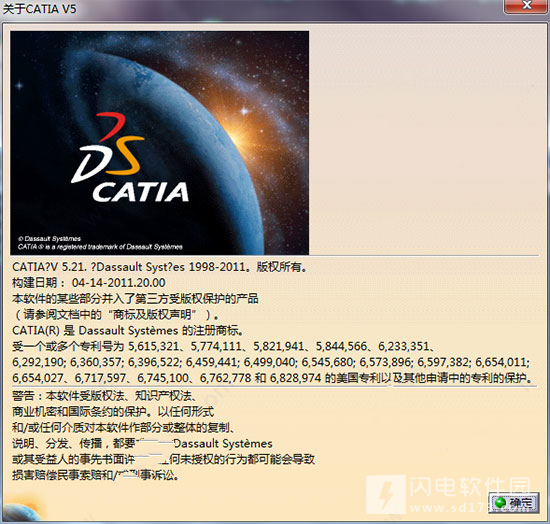550x524 pixels.
Task: Click the 确定 confirmation button
Action: pyautogui.click(x=514, y=503)
